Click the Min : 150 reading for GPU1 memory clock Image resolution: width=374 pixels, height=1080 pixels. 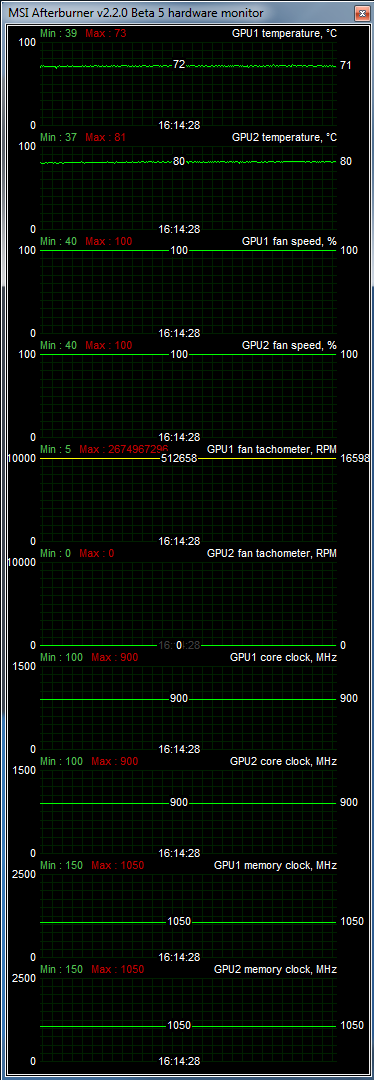[x=61, y=865]
